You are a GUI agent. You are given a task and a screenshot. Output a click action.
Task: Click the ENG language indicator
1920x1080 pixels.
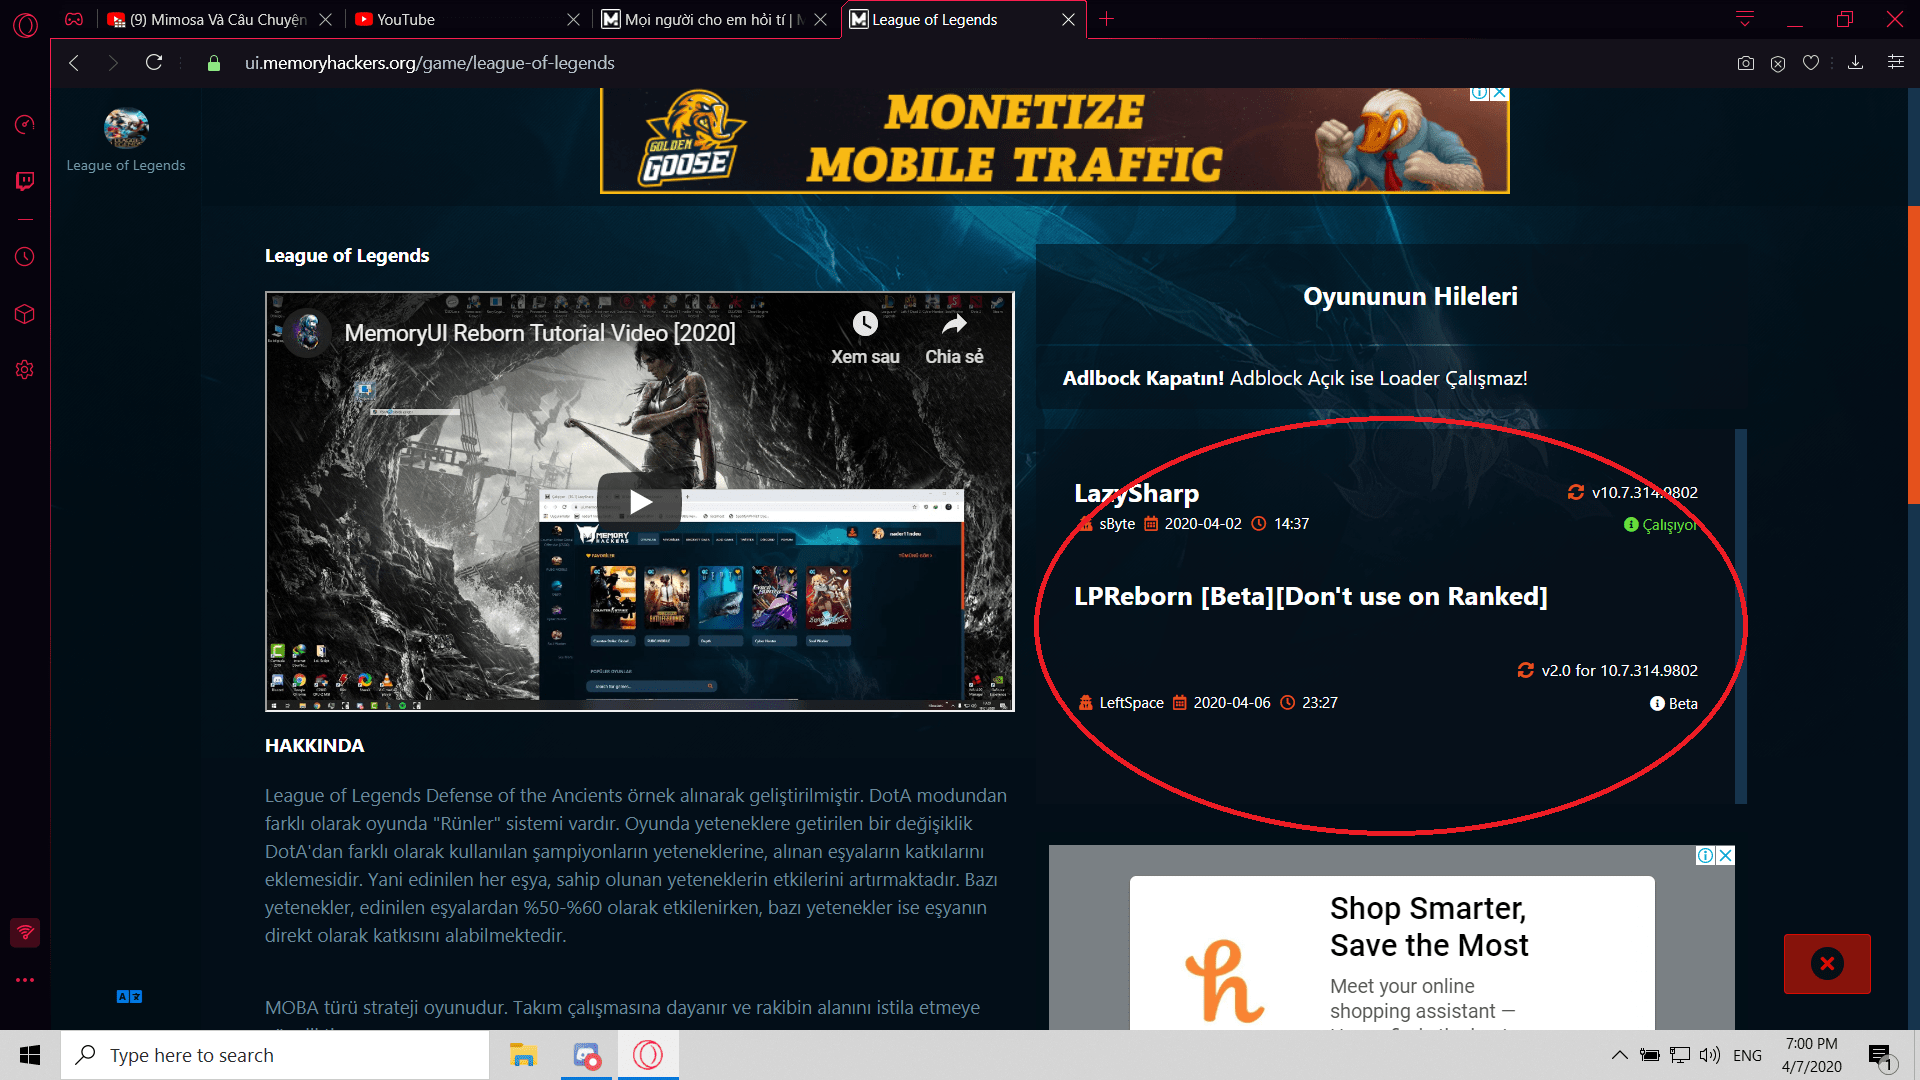point(1748,1055)
